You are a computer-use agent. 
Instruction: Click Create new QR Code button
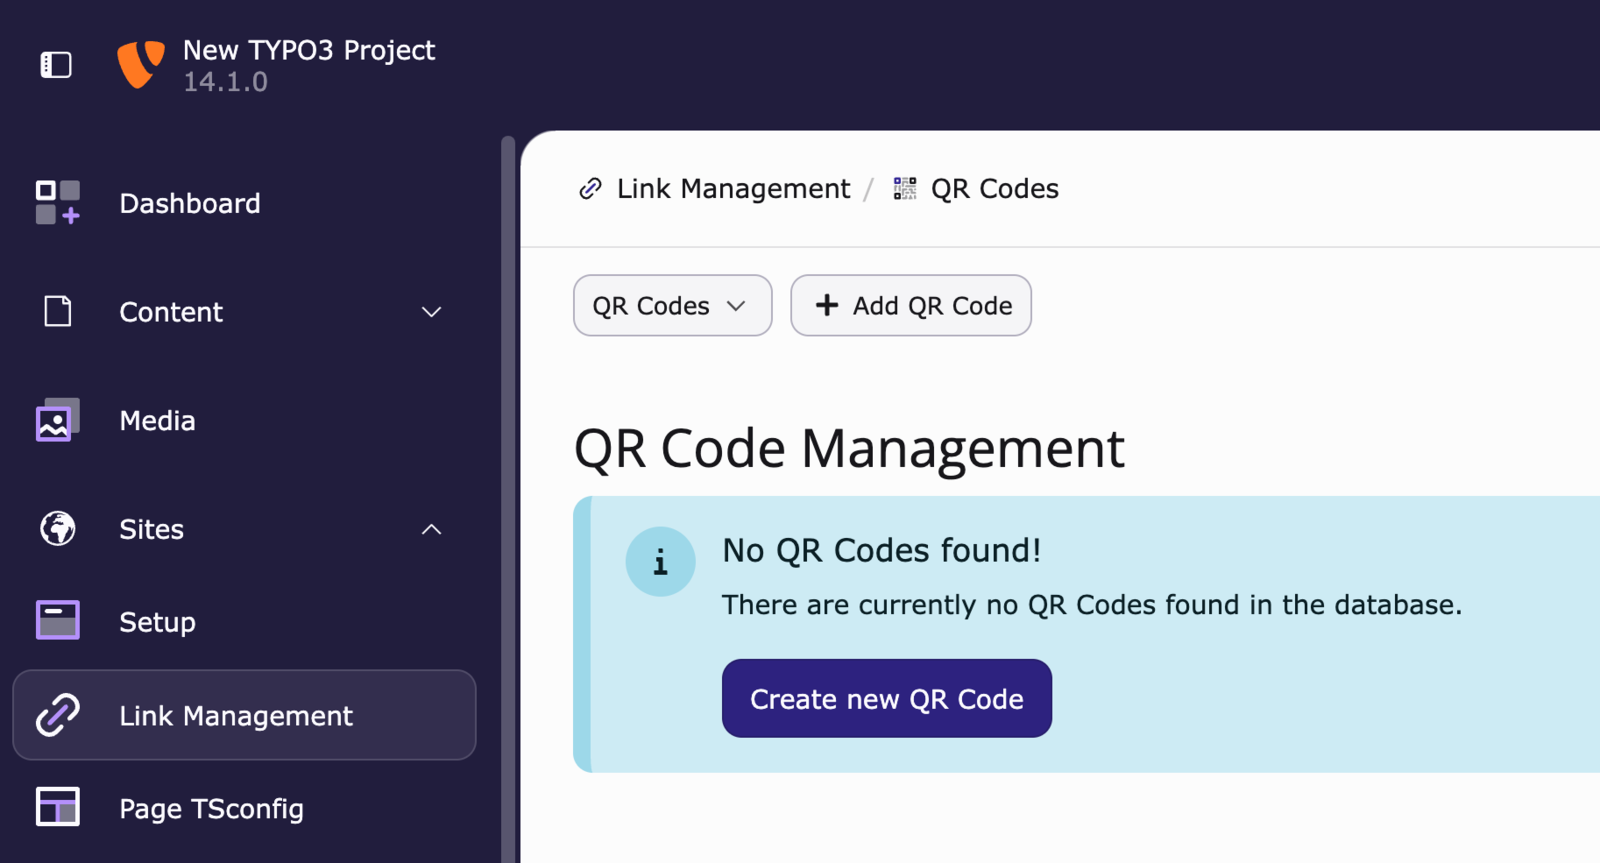(x=886, y=699)
